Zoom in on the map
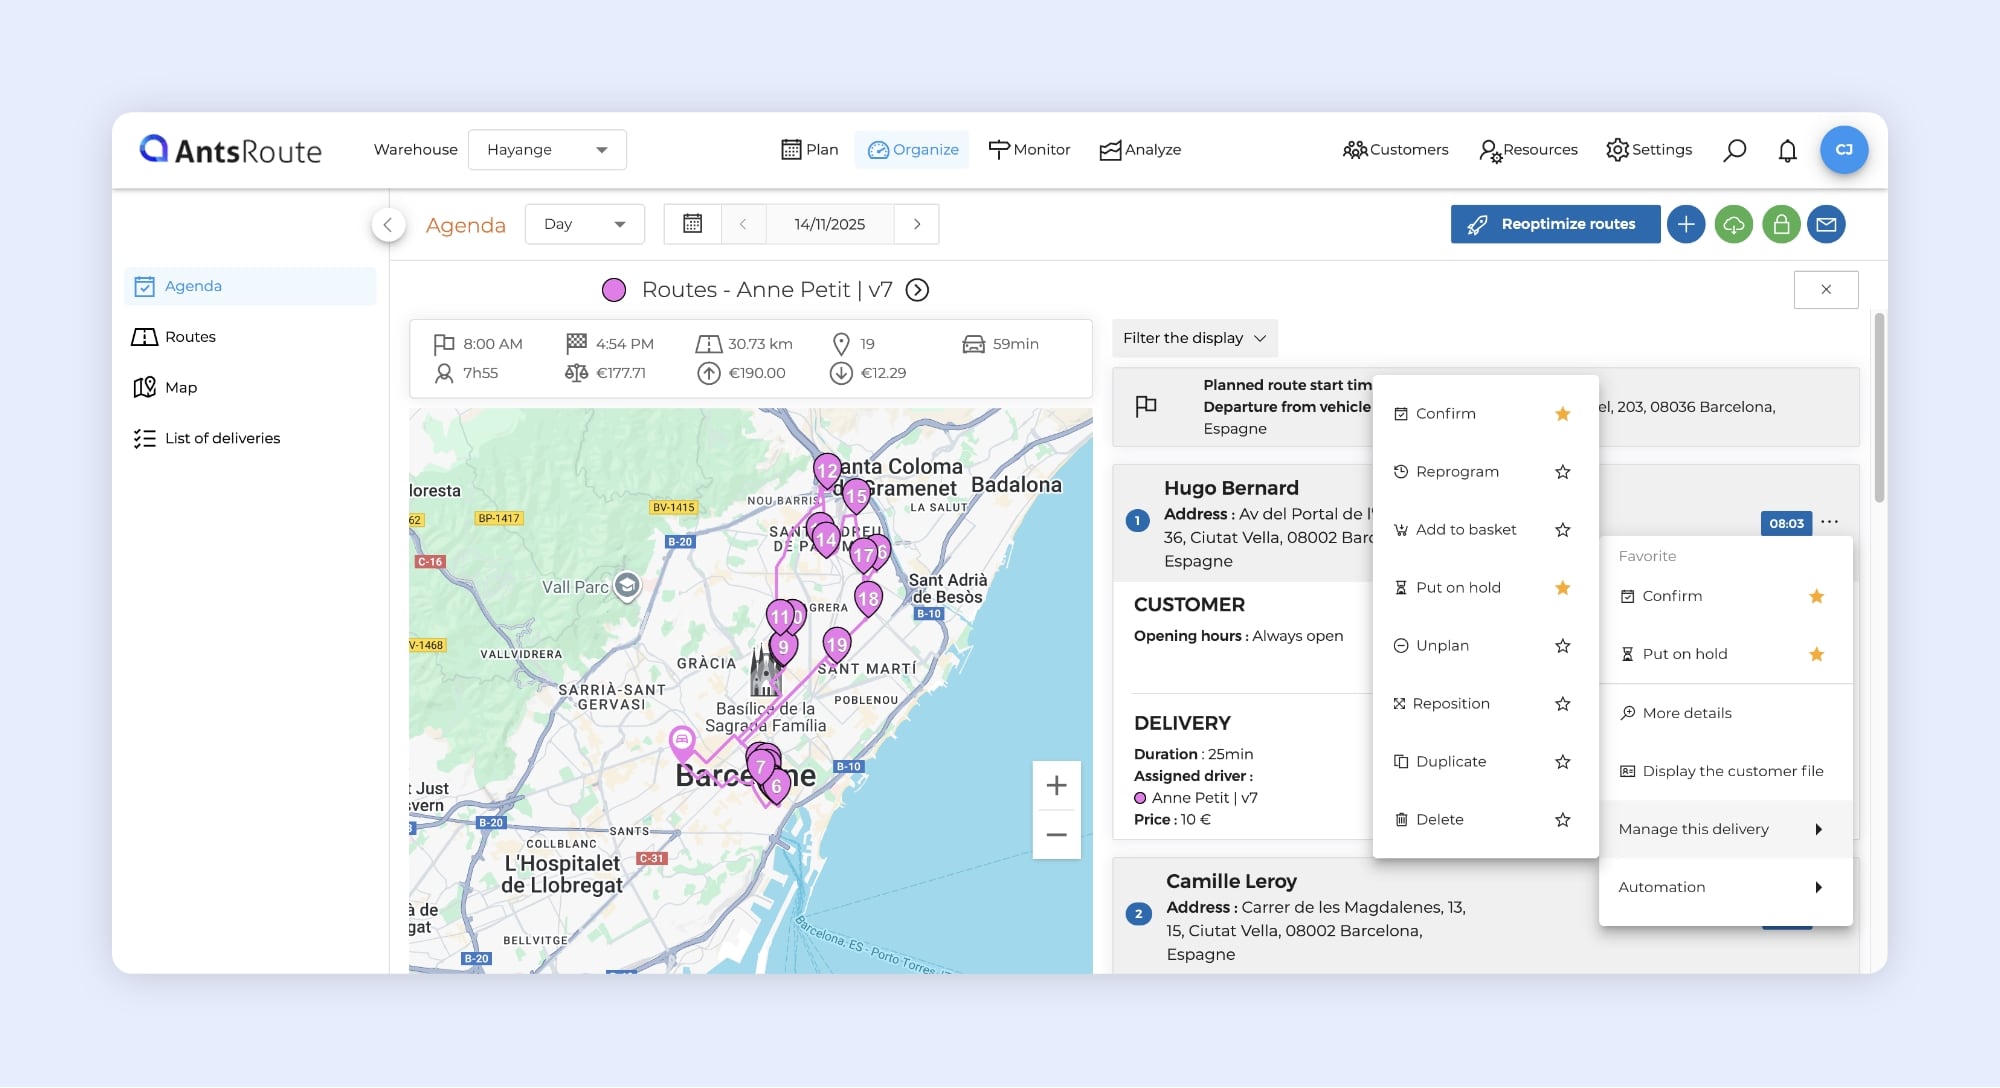Screen dimensions: 2000x1088 click(x=1056, y=786)
